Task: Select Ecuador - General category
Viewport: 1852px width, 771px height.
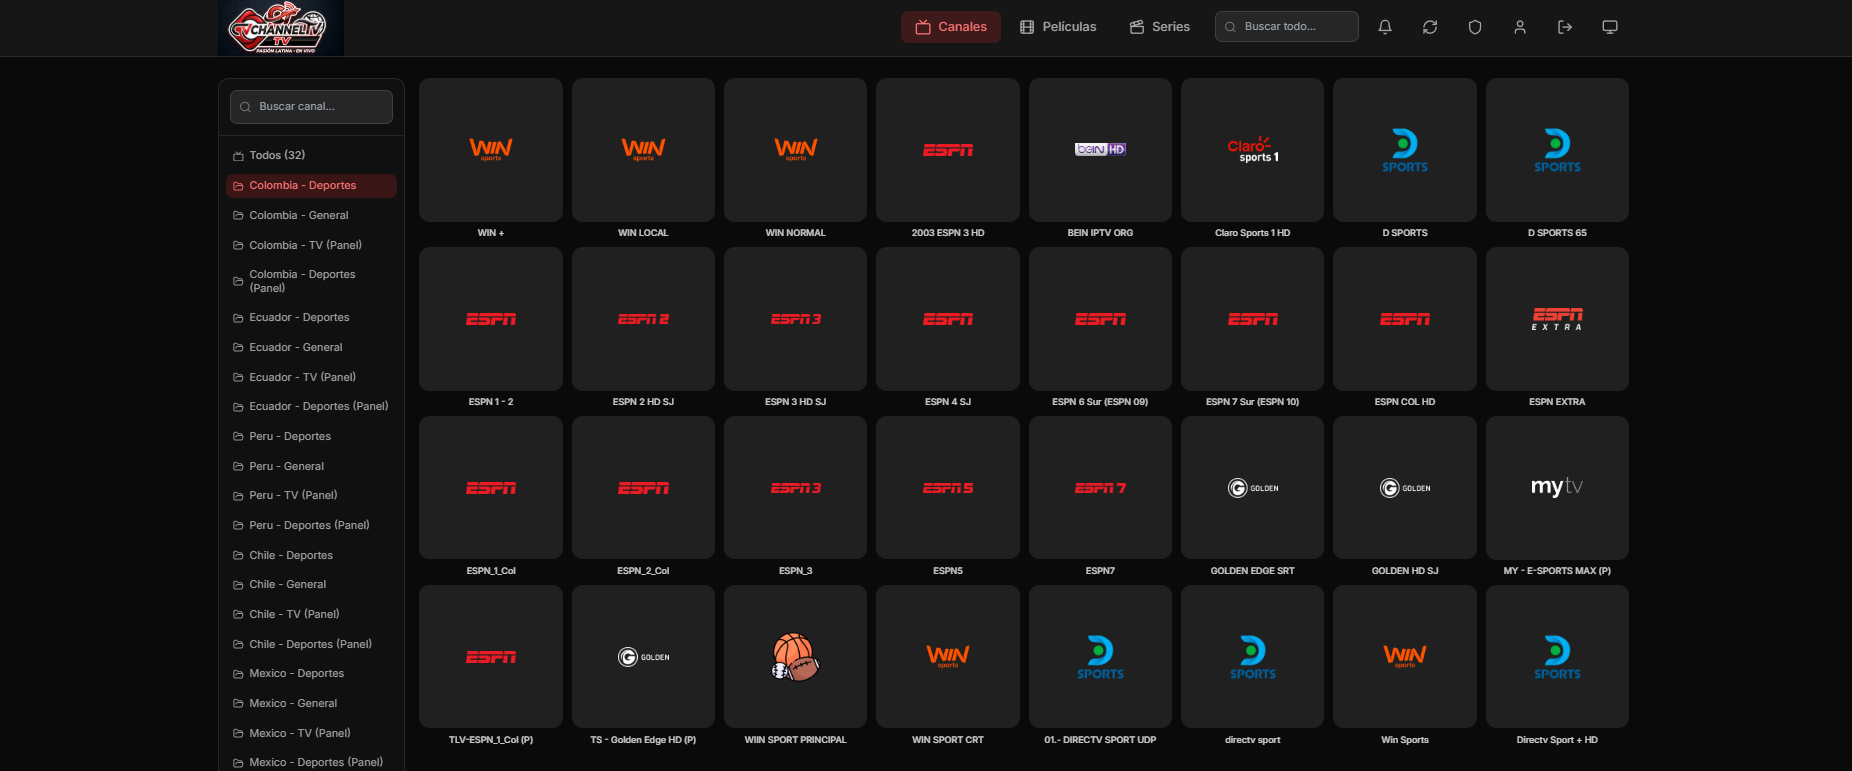Action: click(x=311, y=347)
